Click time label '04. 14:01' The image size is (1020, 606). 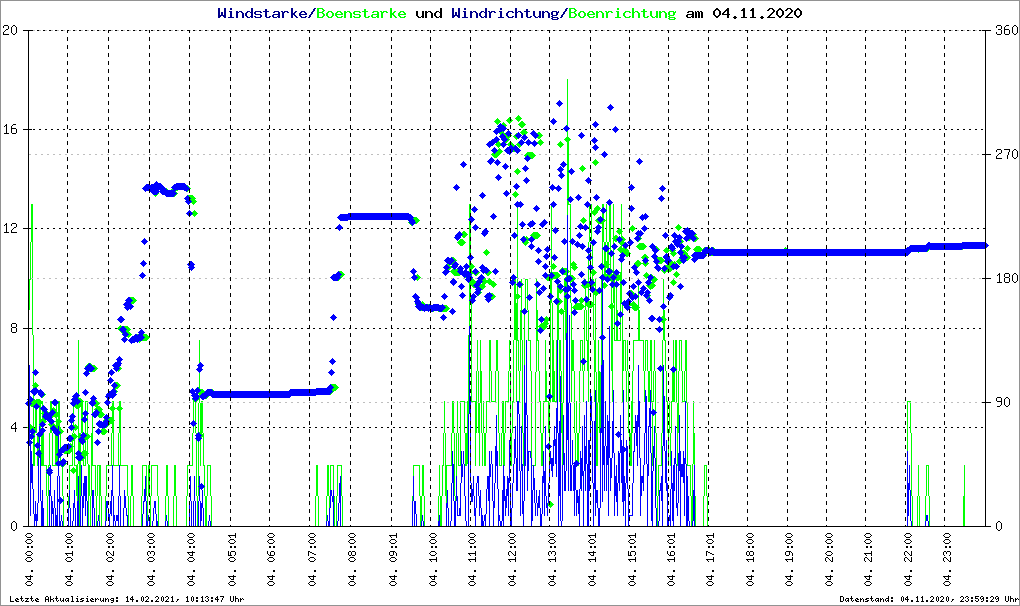click(x=592, y=559)
